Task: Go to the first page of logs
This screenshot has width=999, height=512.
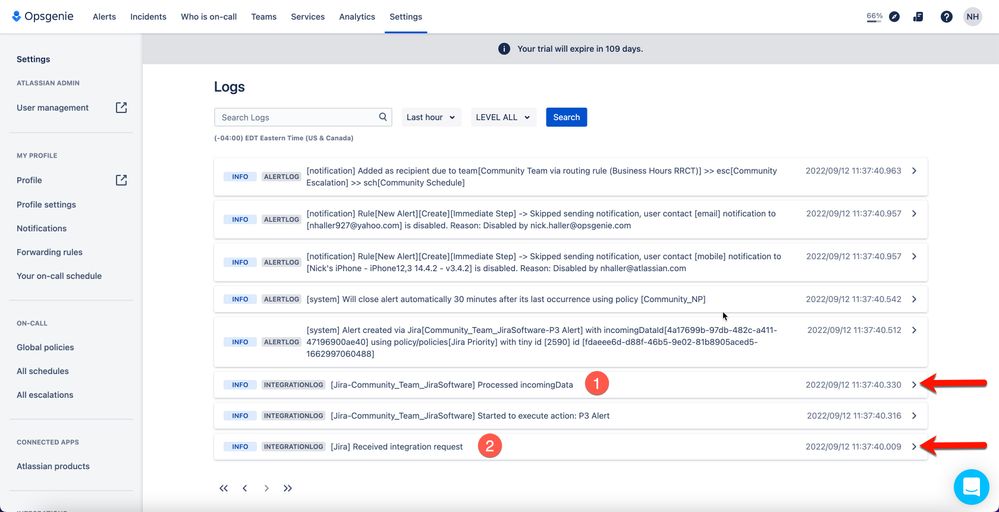Action: (x=223, y=488)
